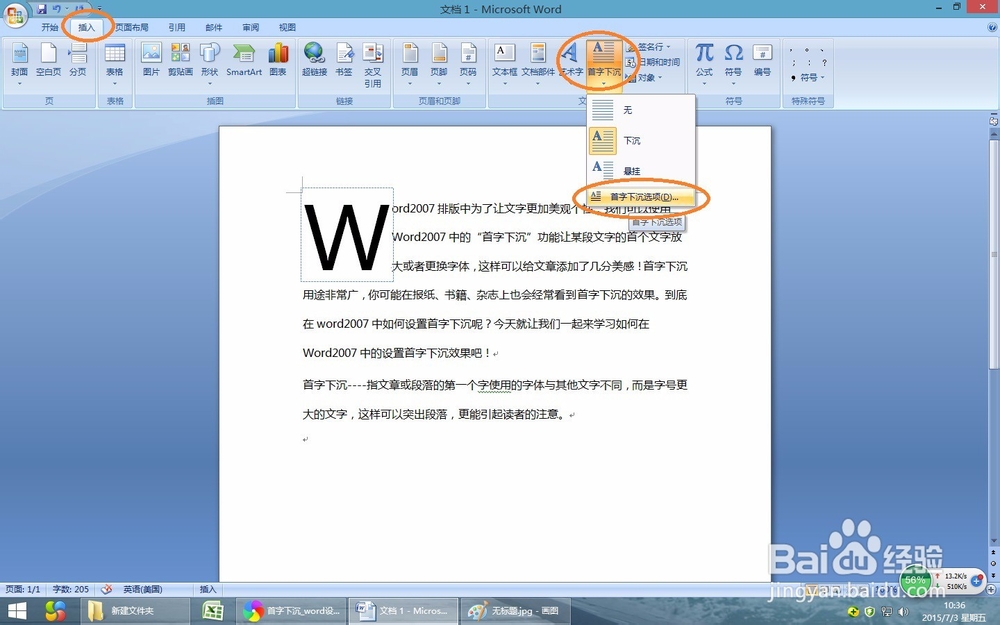Screen dimensions: 1000x625
Task: Choose 无 (None) in drop cap menu
Action: [640, 110]
